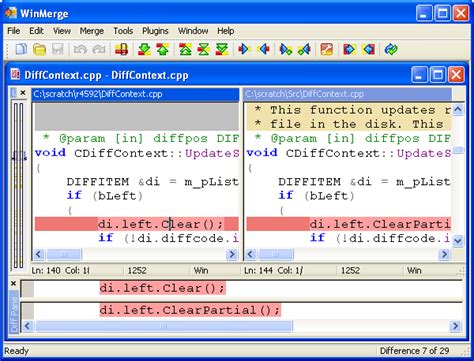474x361 pixels.
Task: Close the Diff Pane with its X
Action: pyautogui.click(x=13, y=284)
